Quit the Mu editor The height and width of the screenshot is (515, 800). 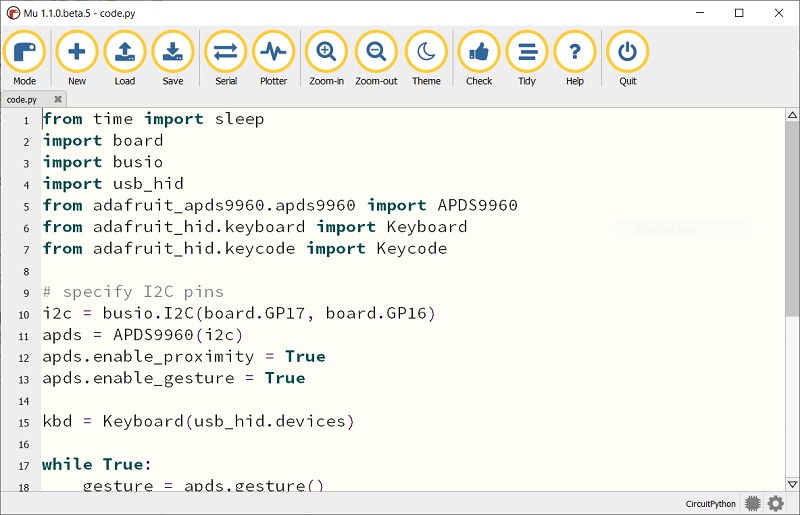click(627, 52)
